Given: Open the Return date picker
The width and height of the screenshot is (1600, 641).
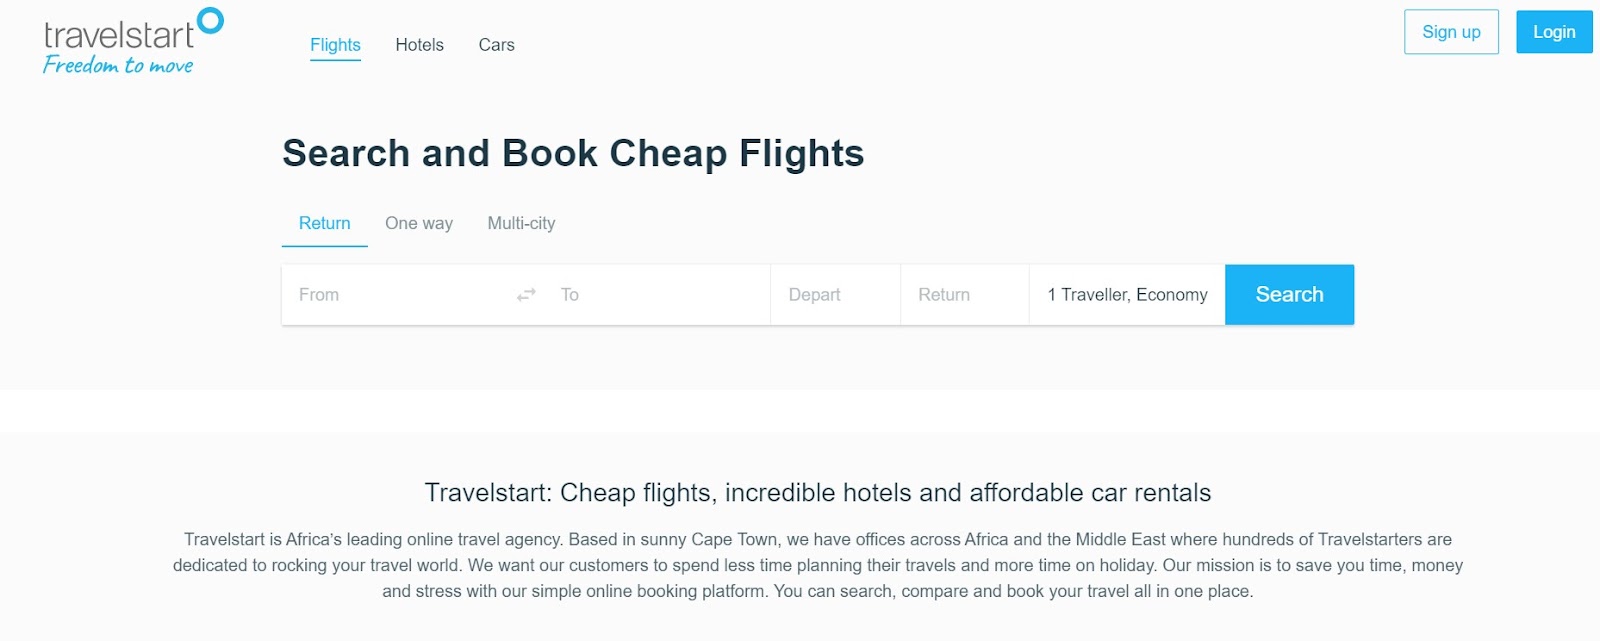Looking at the screenshot, I should click(x=964, y=295).
